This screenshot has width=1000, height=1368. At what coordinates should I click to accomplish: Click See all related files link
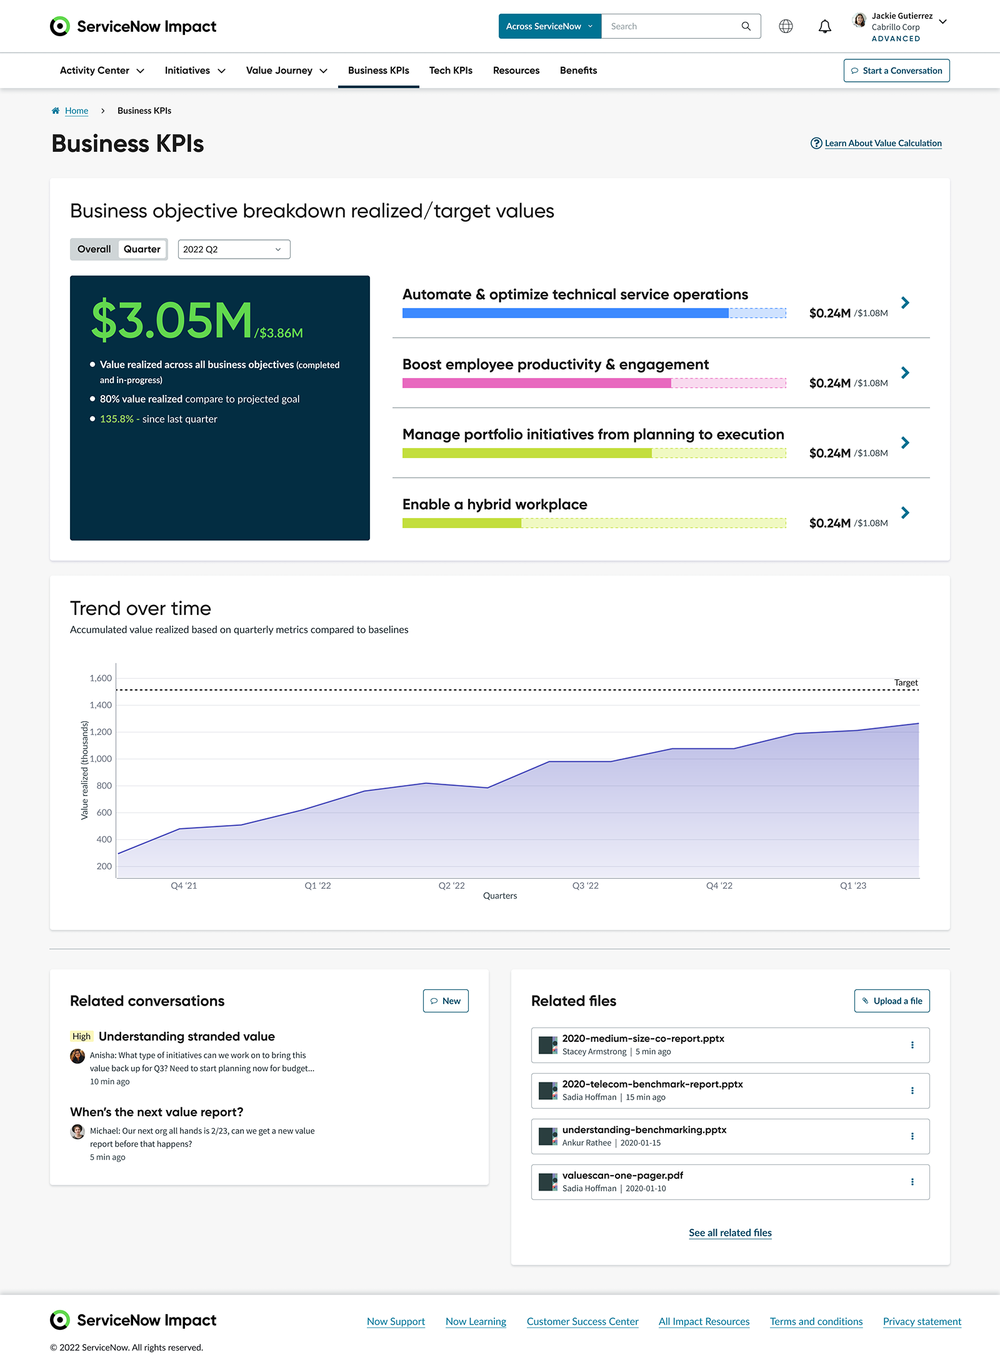click(730, 1233)
